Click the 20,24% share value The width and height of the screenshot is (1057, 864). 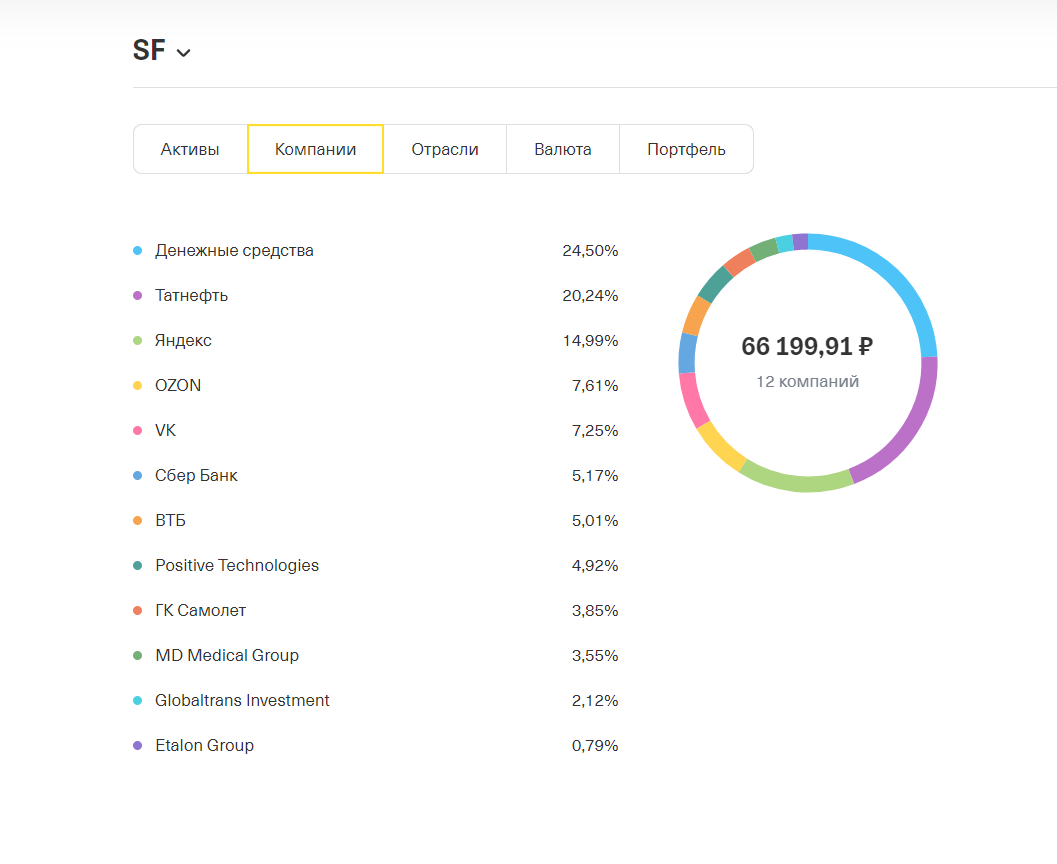click(x=590, y=296)
